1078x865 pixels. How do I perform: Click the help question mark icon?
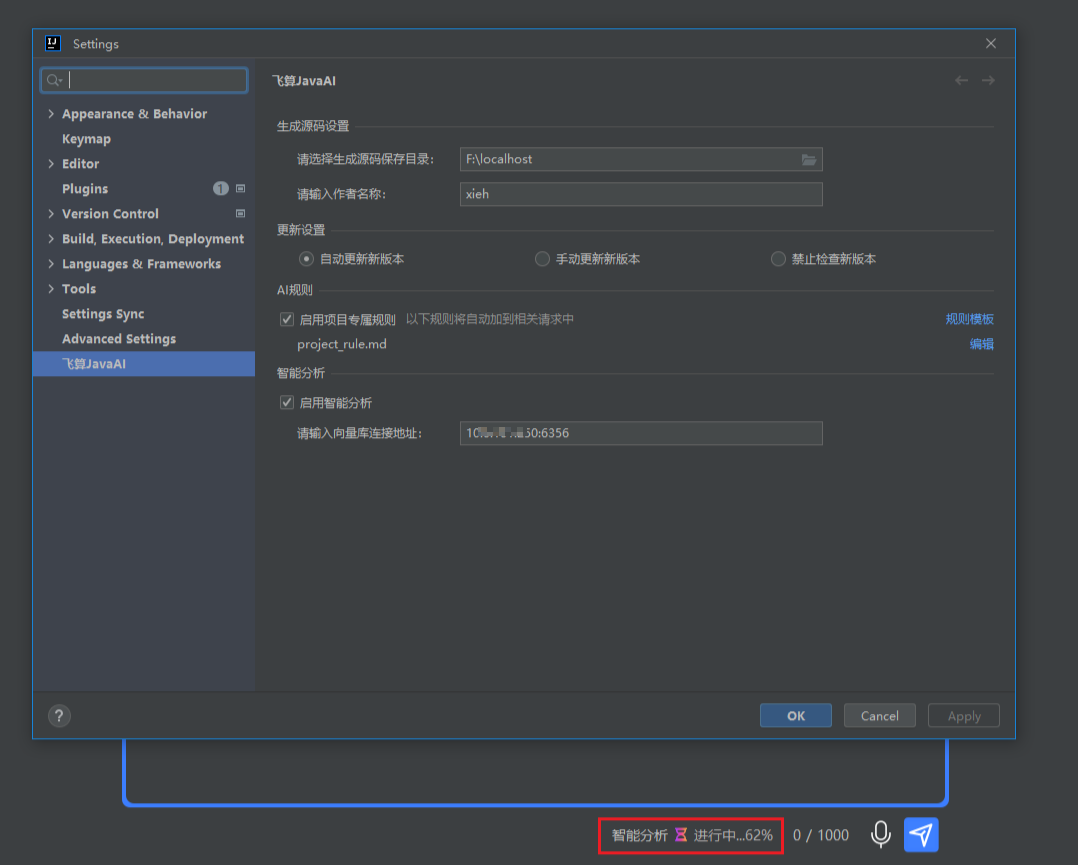tap(59, 715)
